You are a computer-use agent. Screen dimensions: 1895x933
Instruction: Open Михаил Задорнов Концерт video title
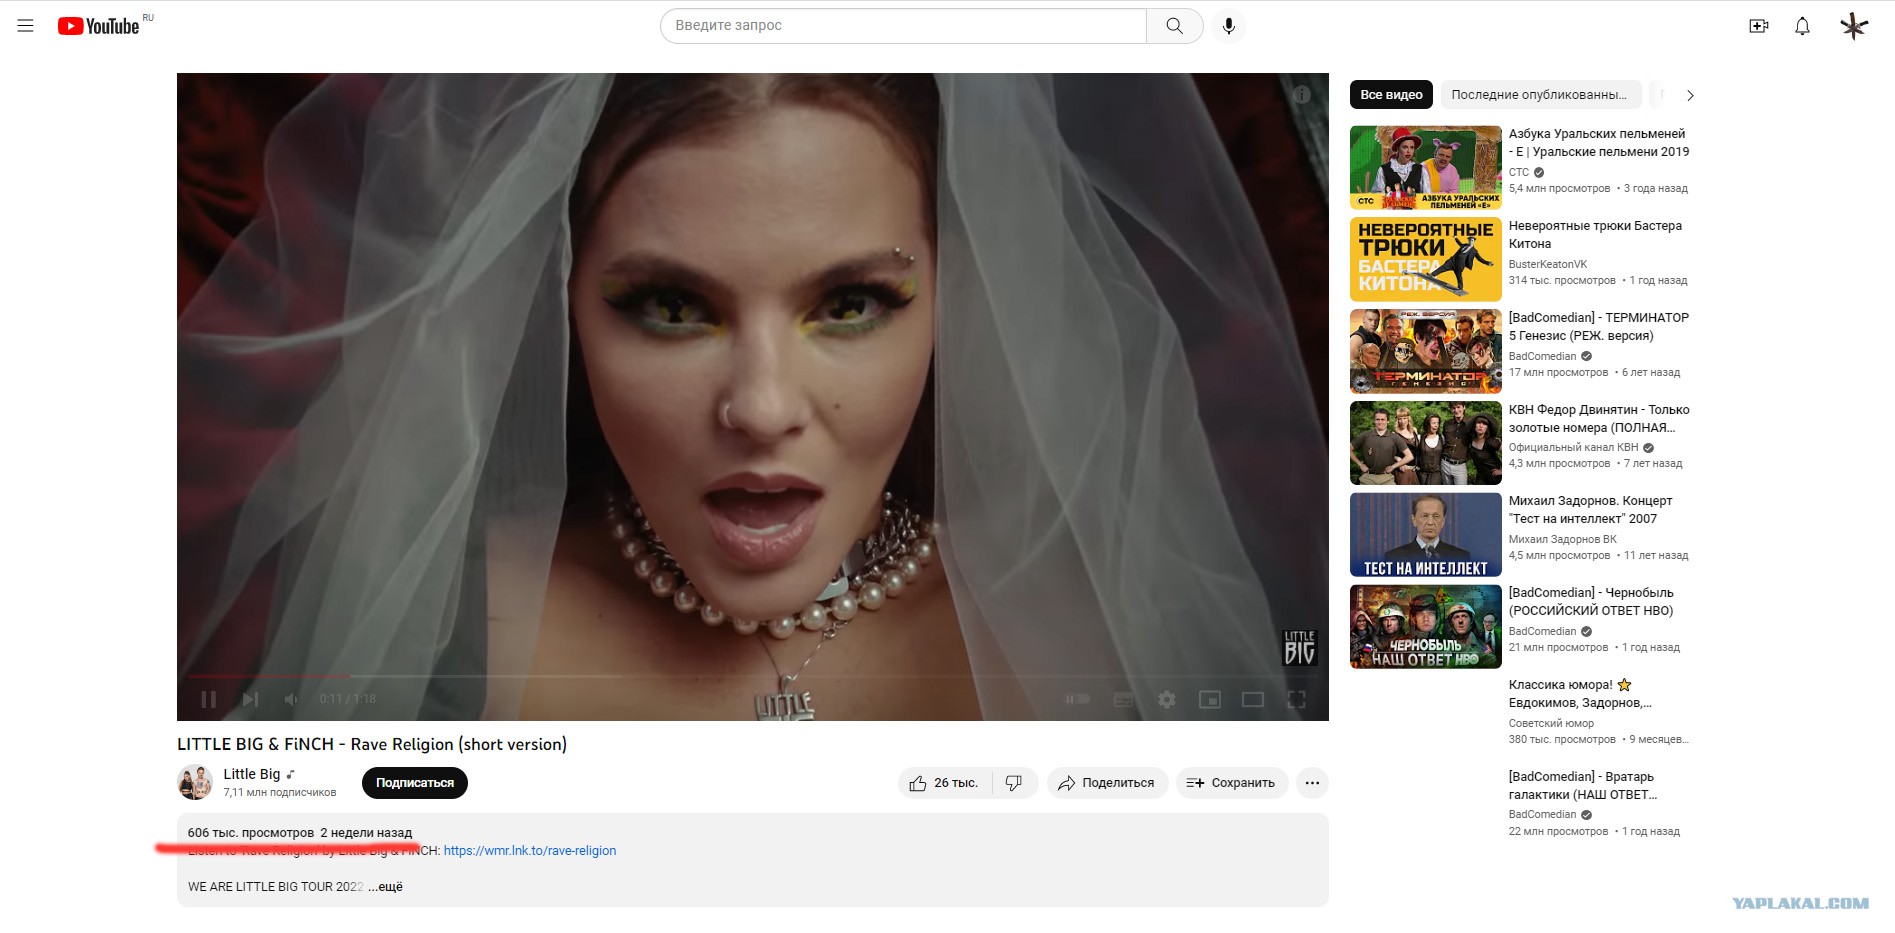coord(1591,510)
